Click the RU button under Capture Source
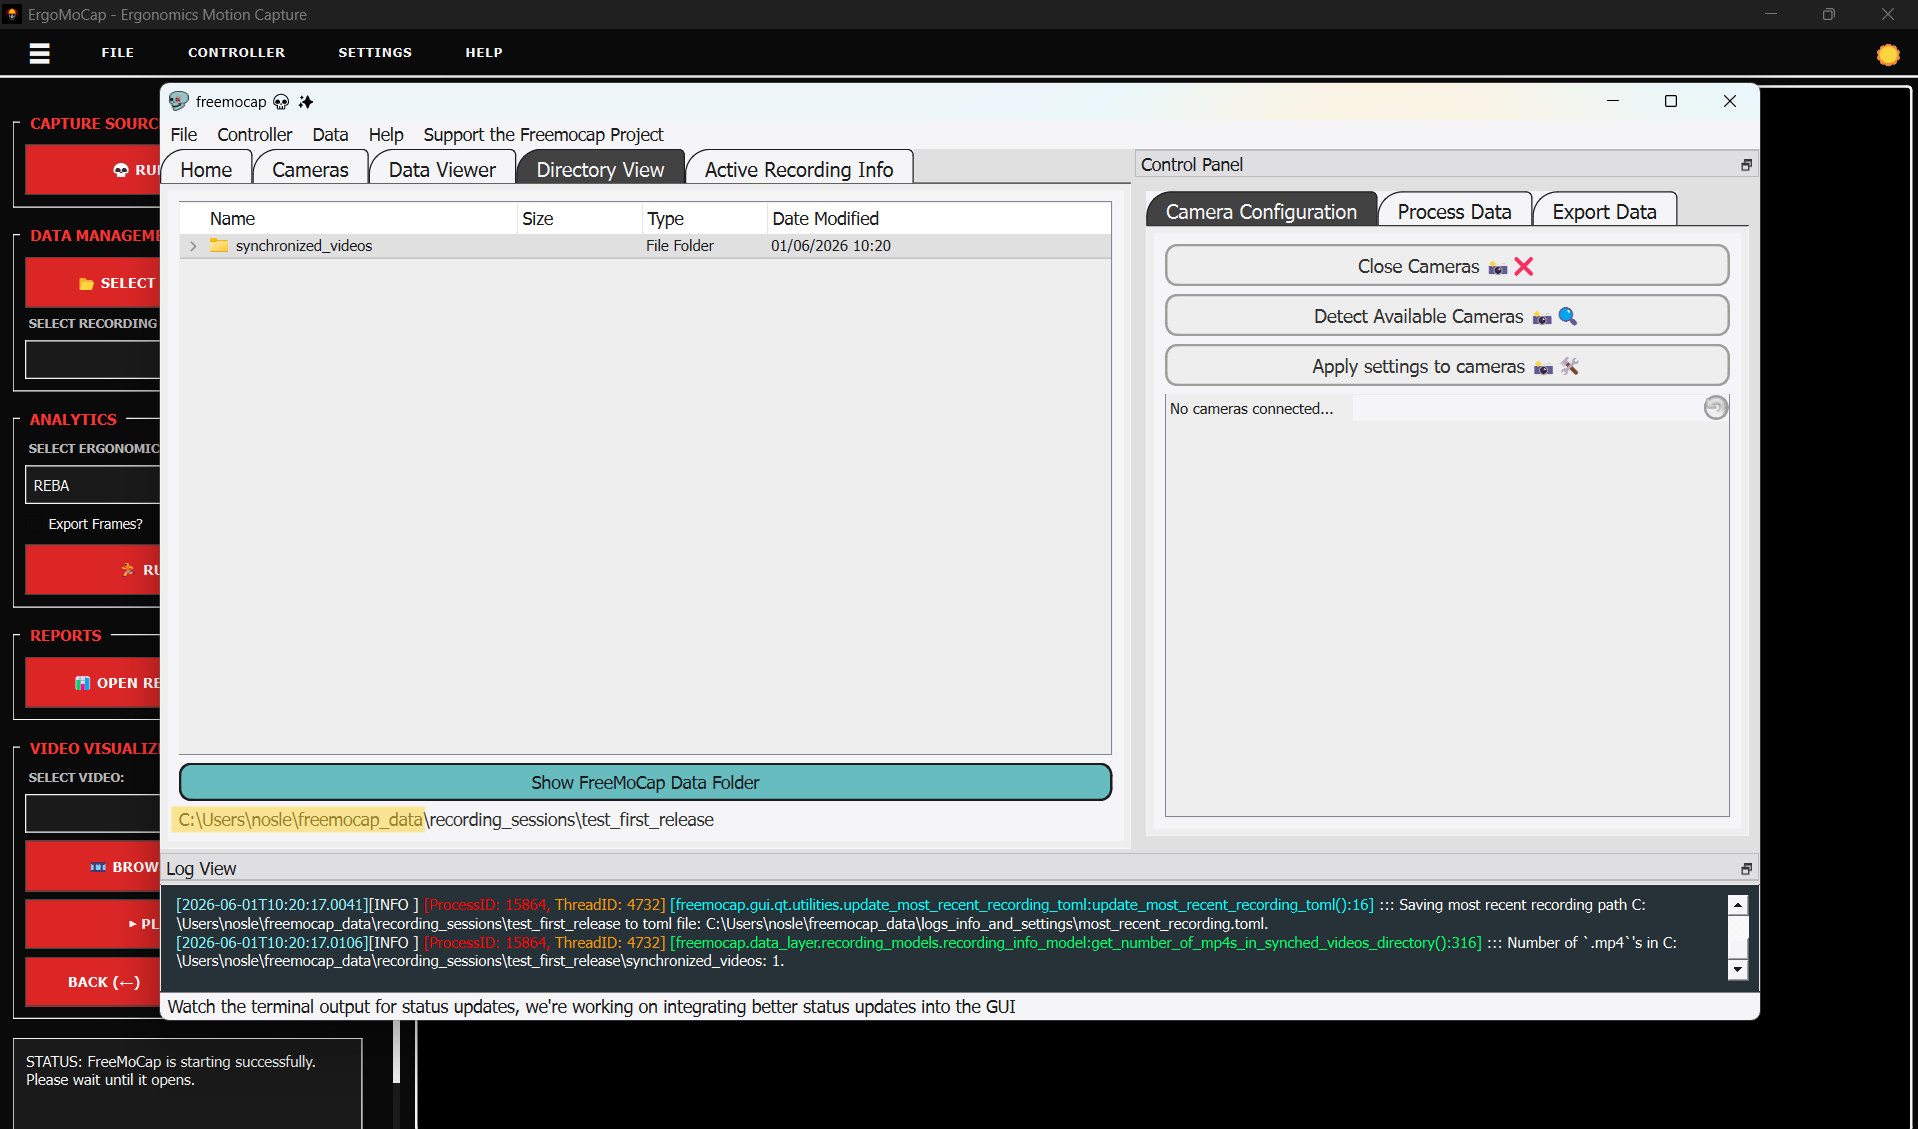1918x1129 pixels. [92, 170]
